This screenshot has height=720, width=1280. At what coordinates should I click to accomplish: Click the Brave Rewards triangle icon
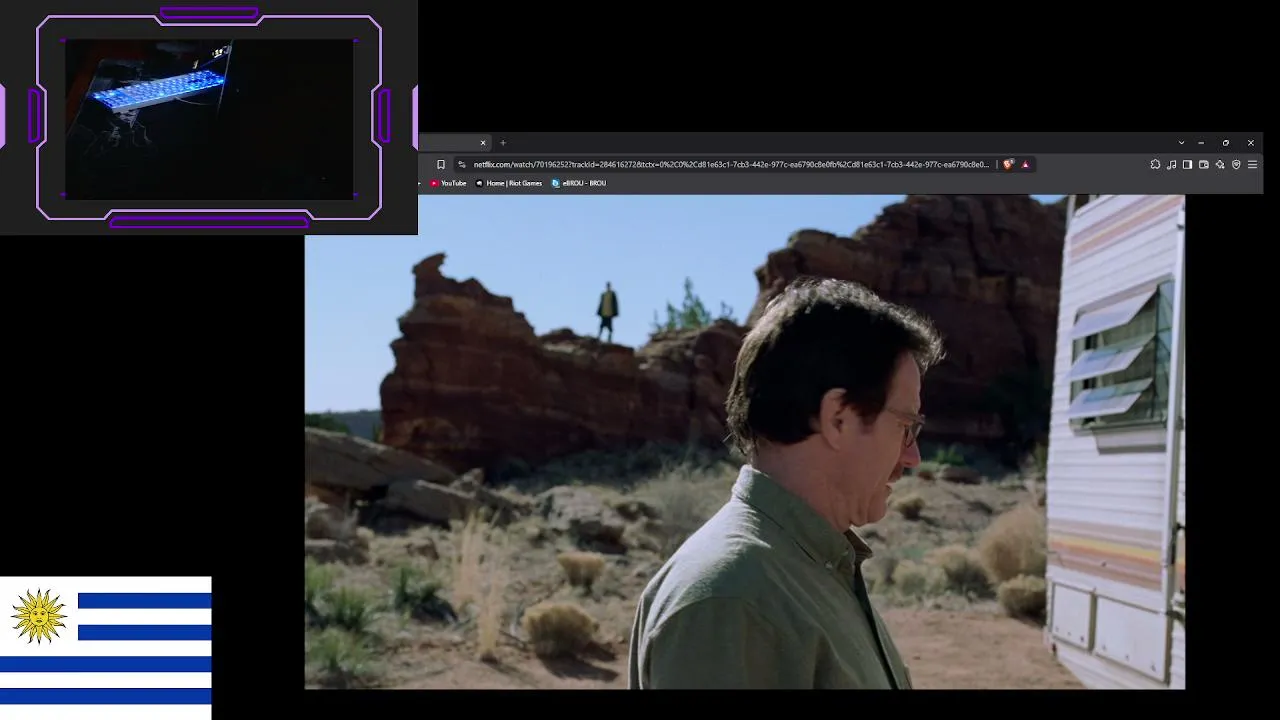click(x=1025, y=164)
